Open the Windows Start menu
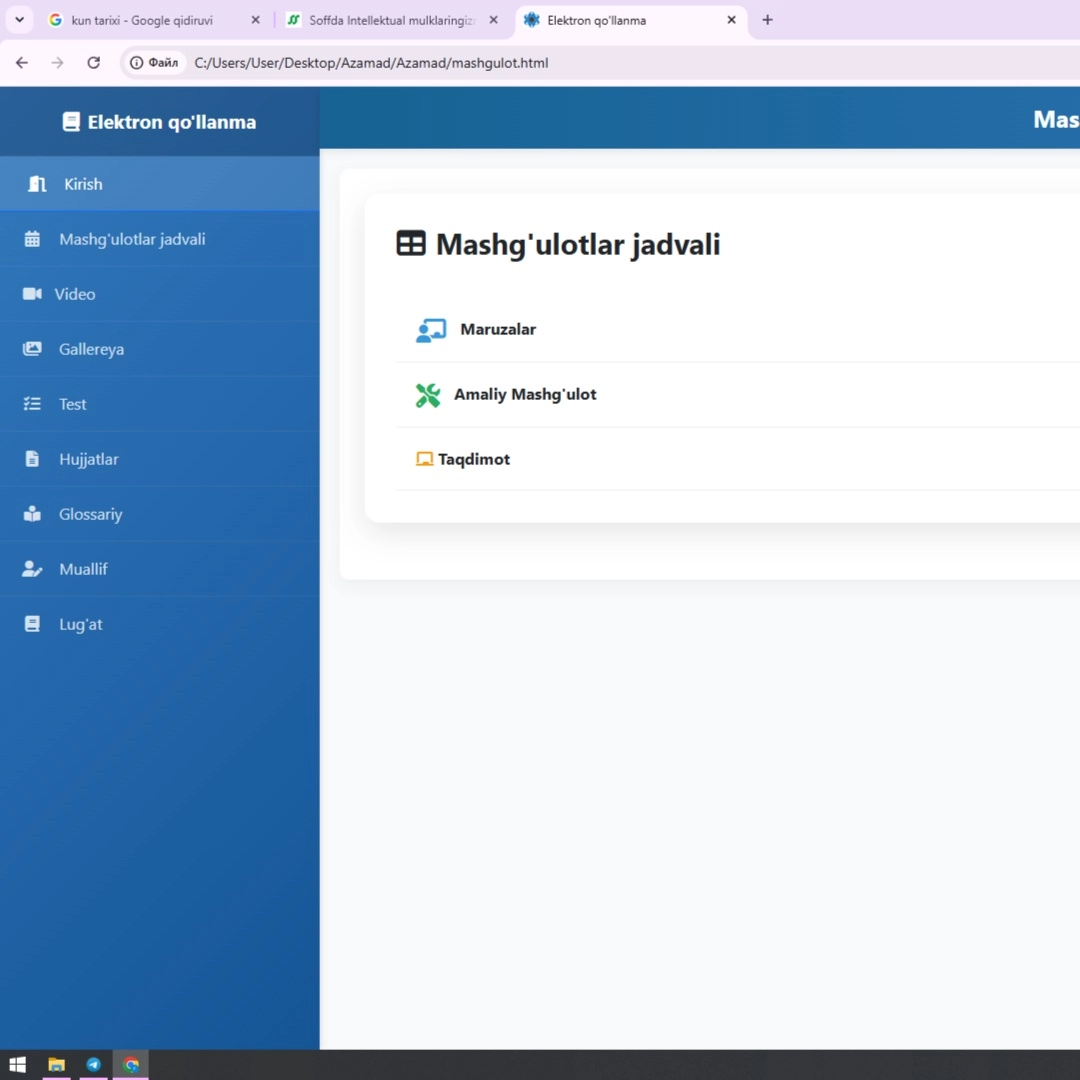The height and width of the screenshot is (1080, 1080). pyautogui.click(x=17, y=1065)
